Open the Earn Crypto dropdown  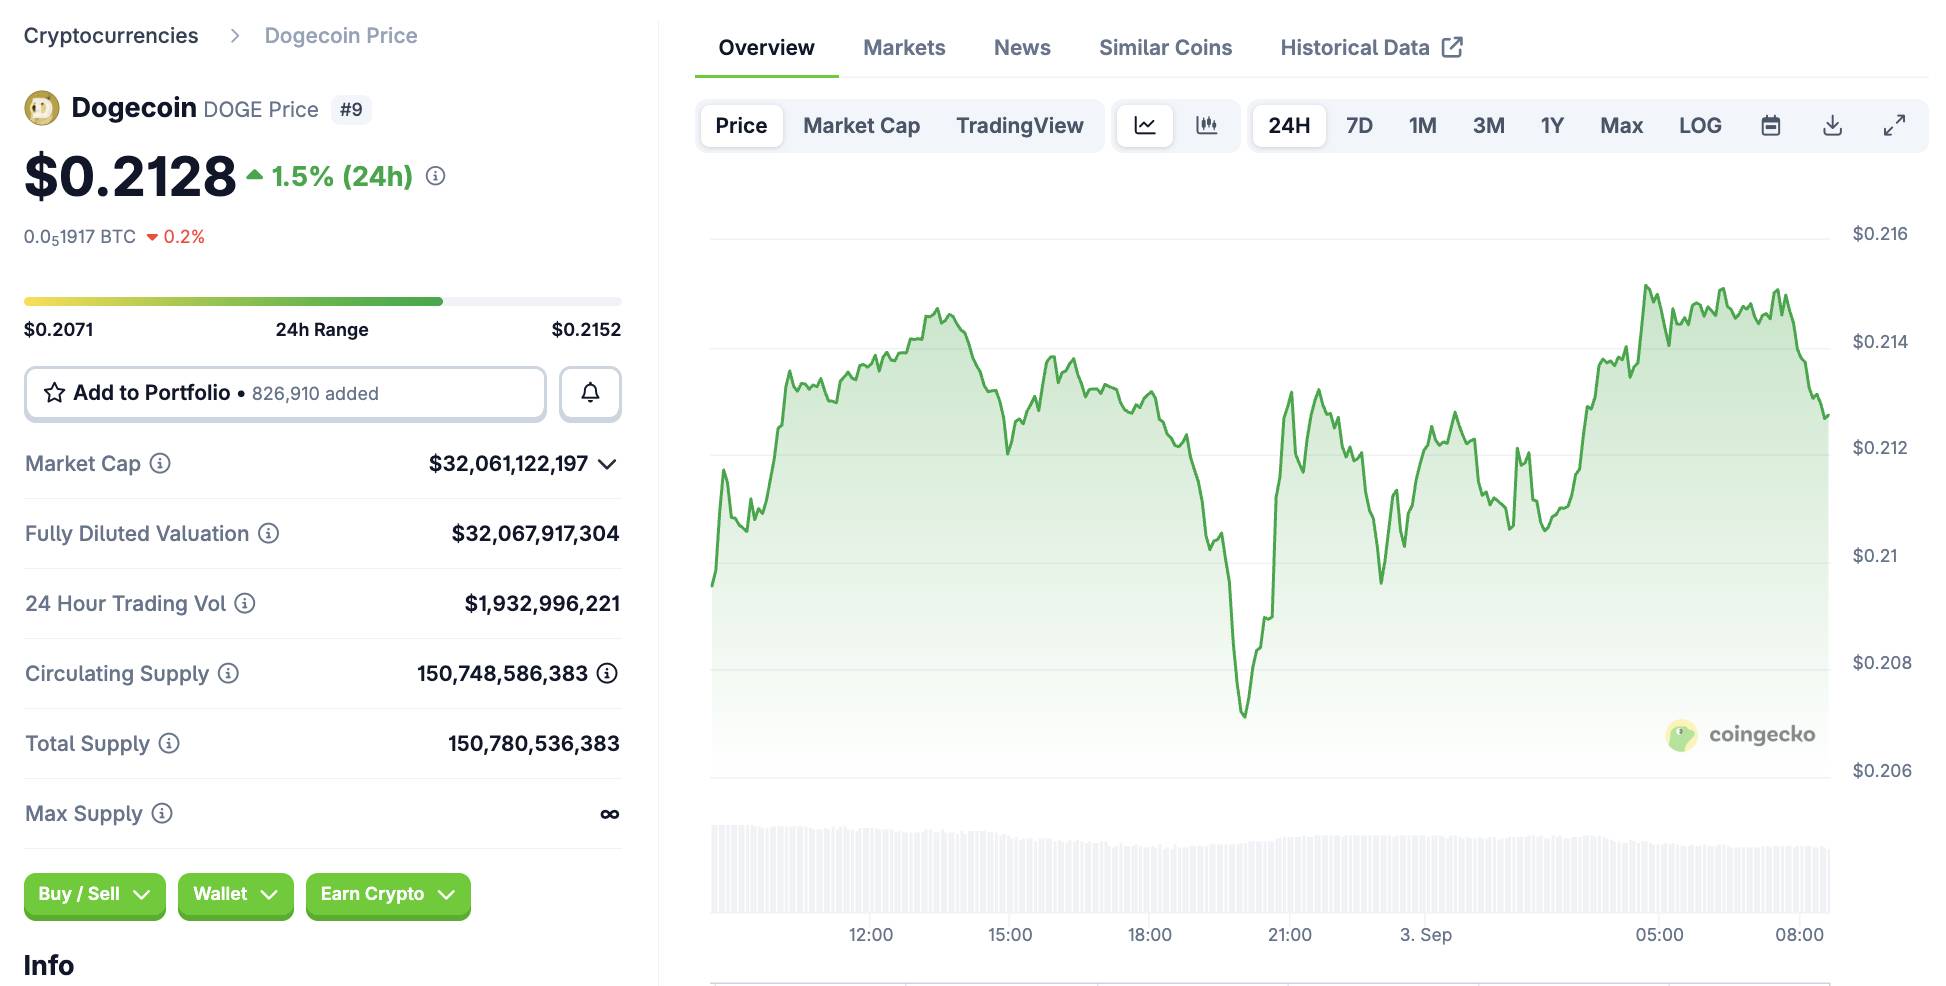(x=388, y=894)
